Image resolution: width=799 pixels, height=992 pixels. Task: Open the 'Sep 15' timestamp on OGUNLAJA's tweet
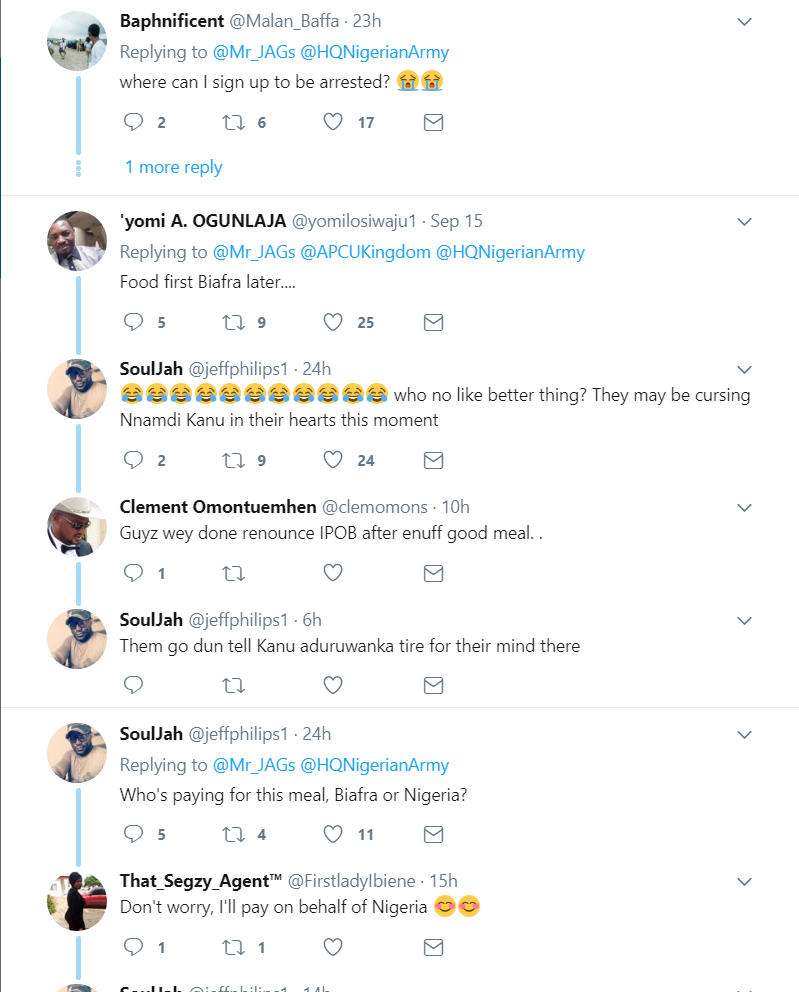459,221
